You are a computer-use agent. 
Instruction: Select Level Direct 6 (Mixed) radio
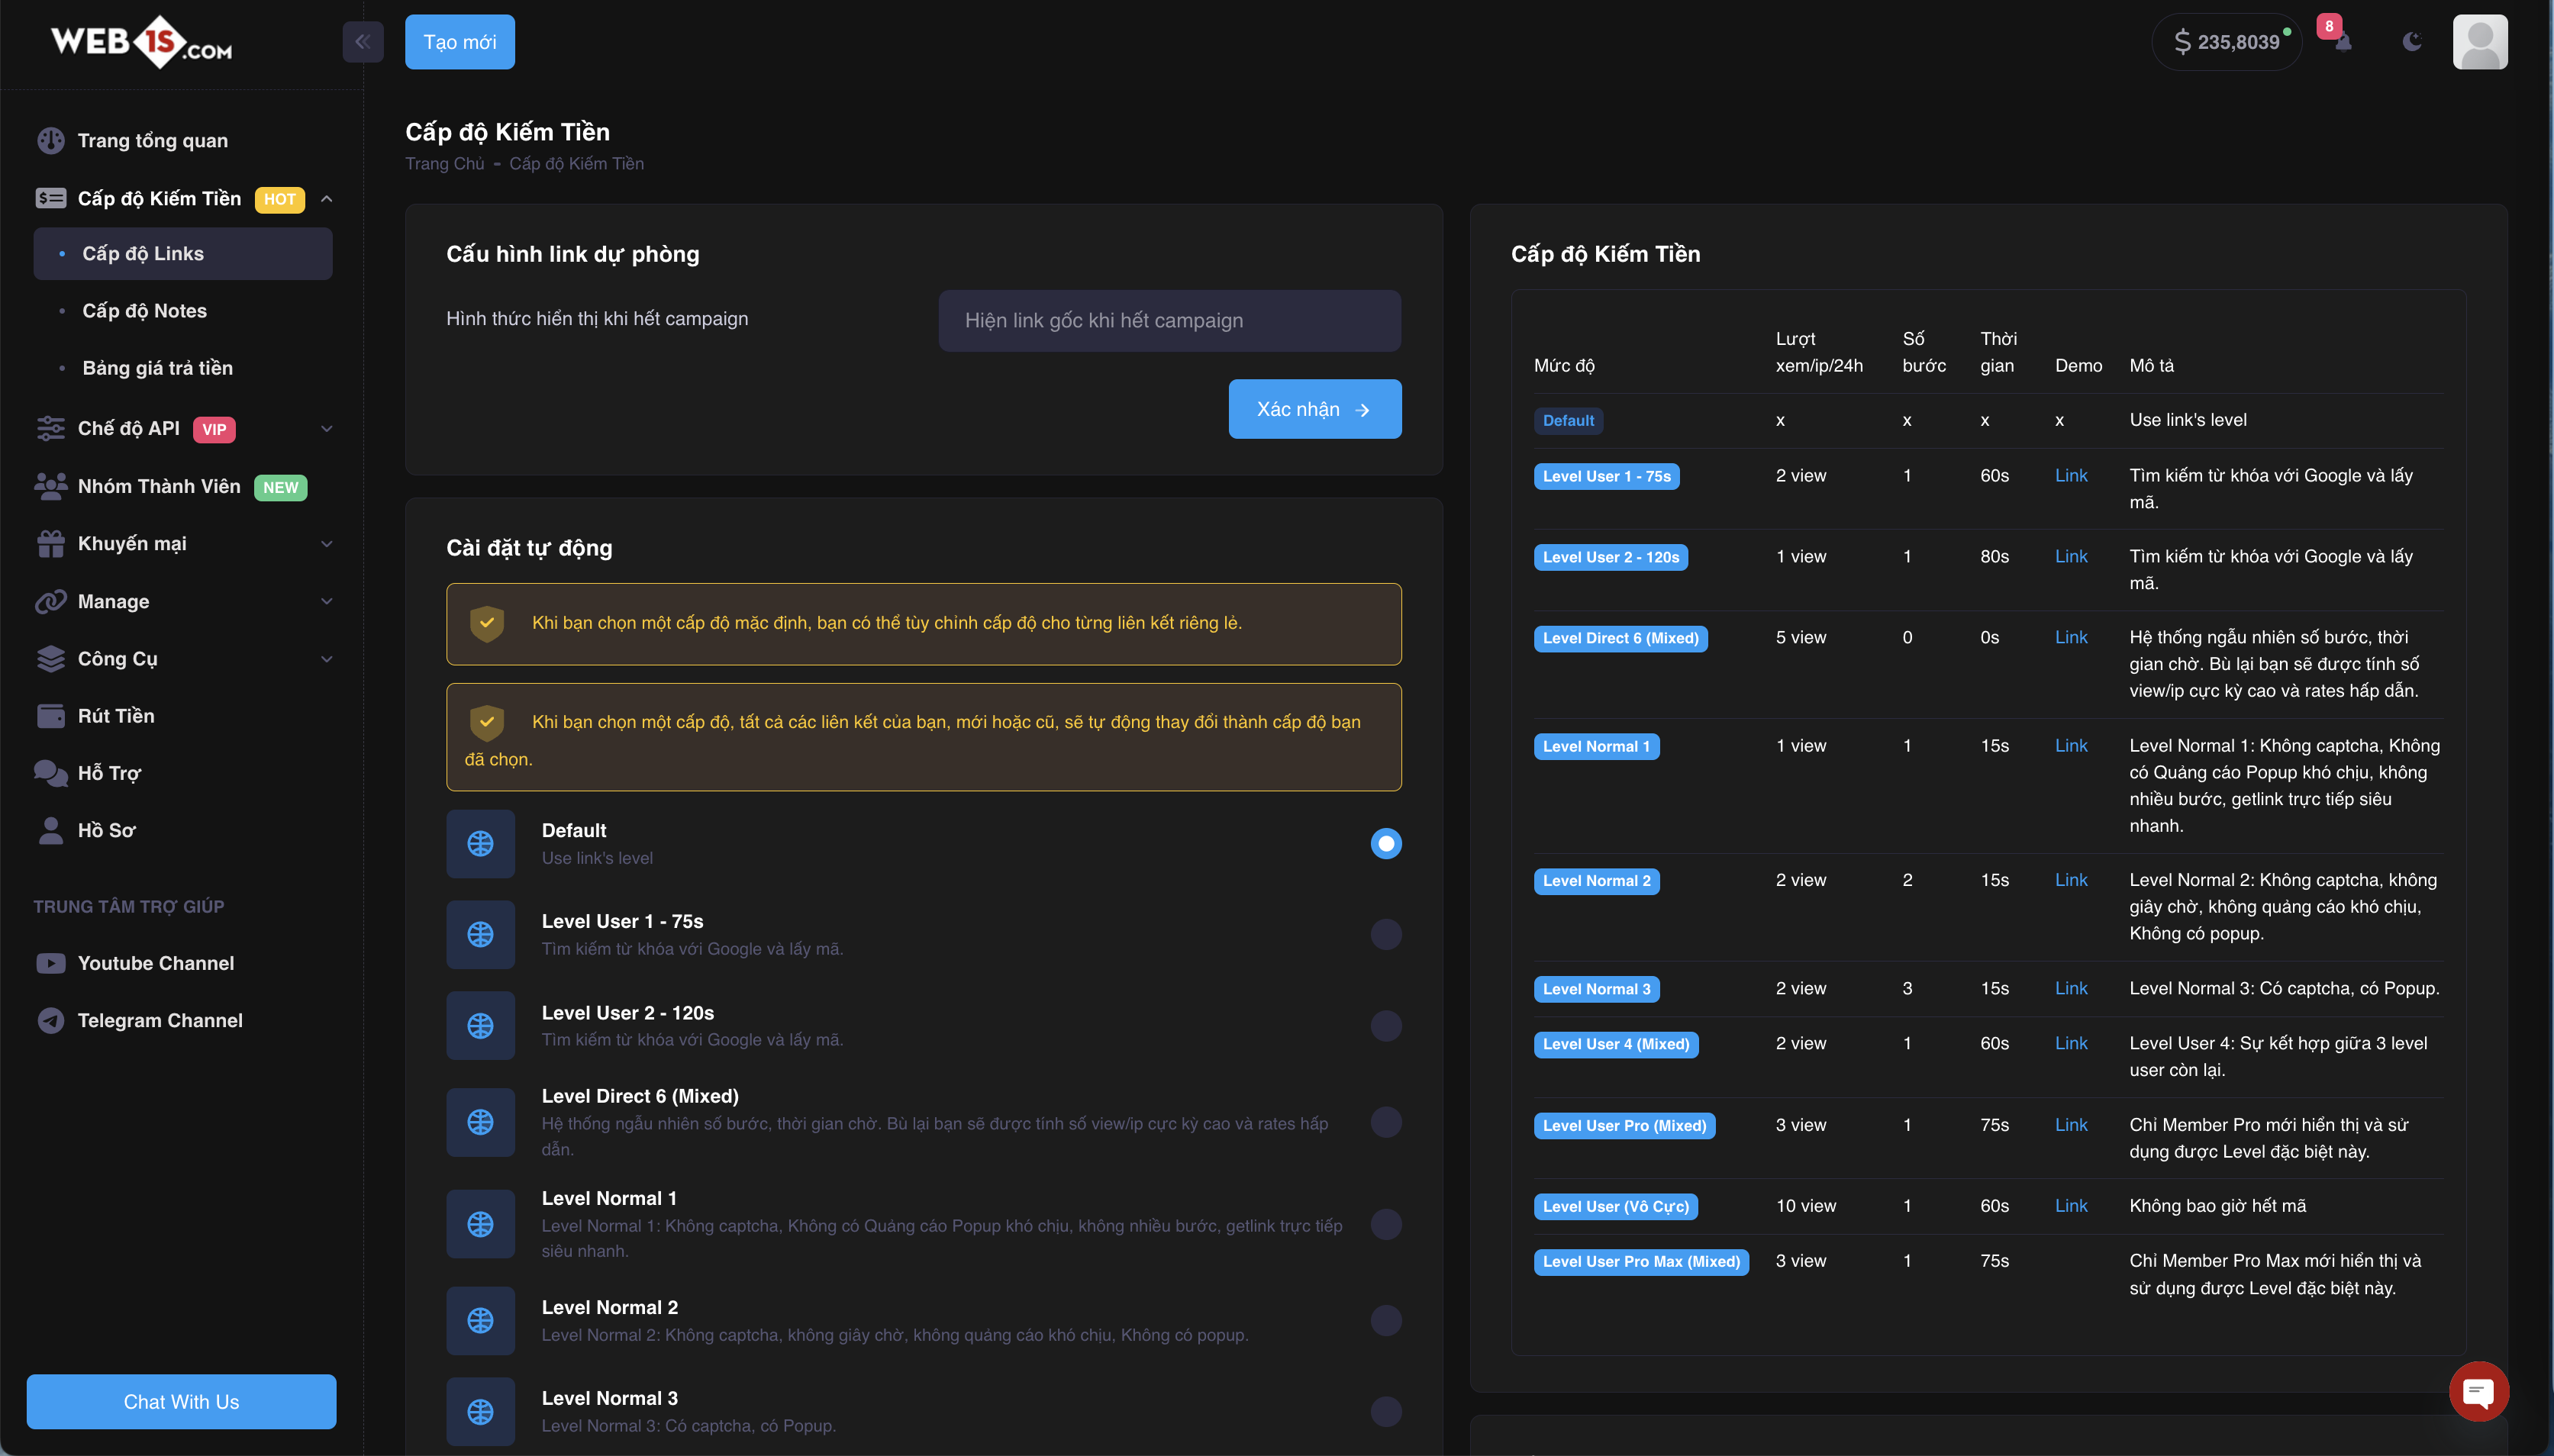point(1386,1122)
